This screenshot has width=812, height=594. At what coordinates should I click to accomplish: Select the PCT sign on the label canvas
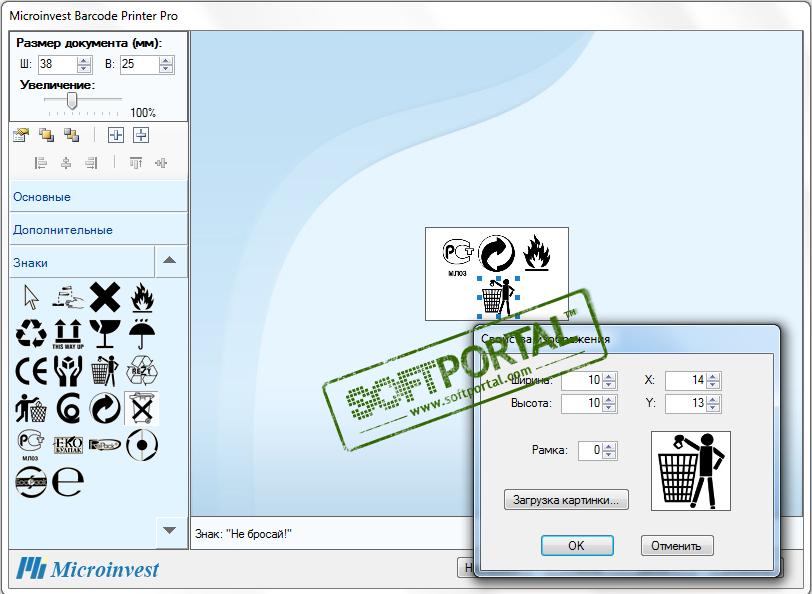click(457, 256)
